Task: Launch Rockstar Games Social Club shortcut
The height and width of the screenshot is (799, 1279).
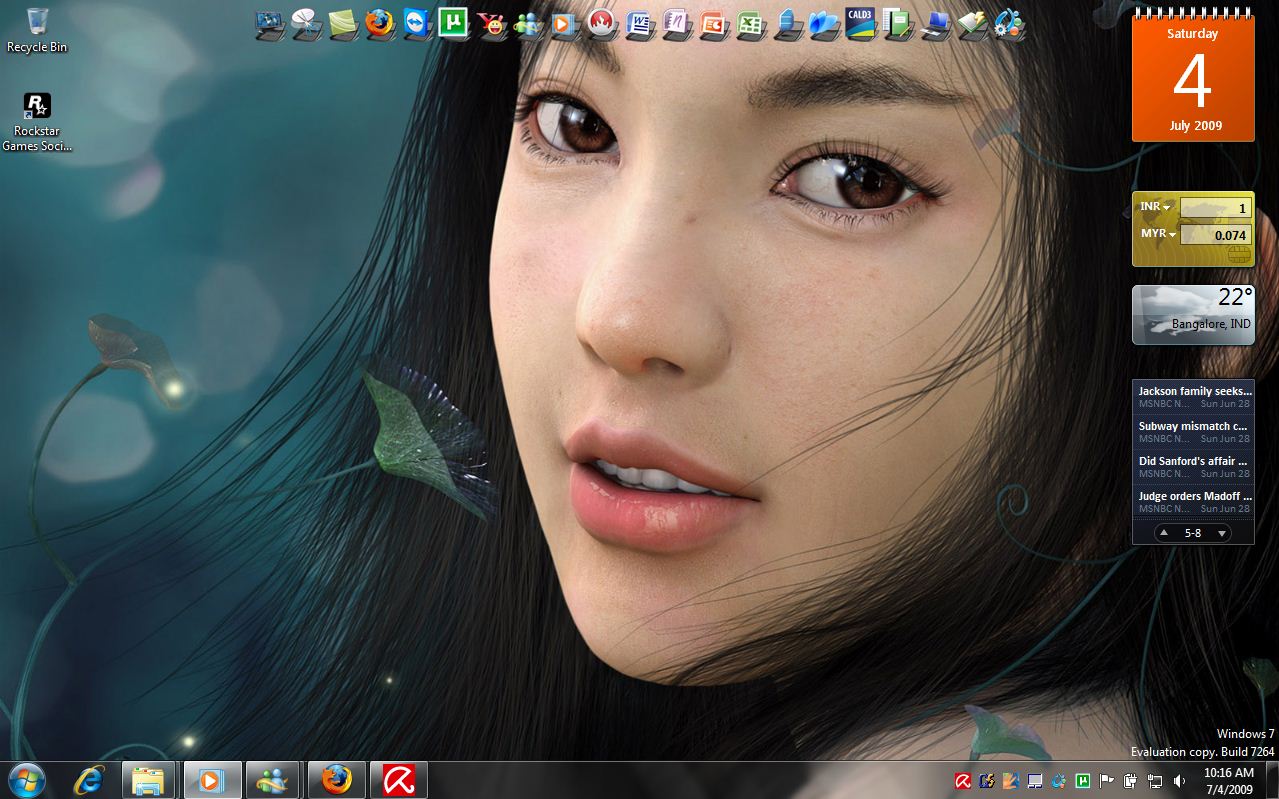Action: coord(37,123)
